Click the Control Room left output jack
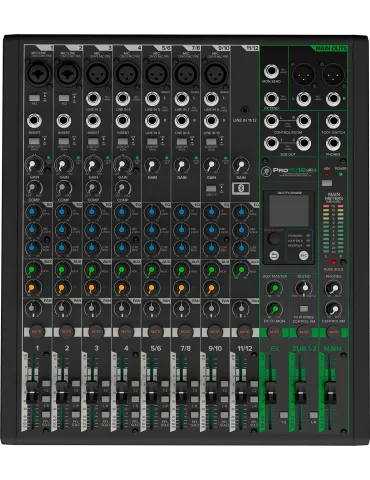Screen dimensions: 370x480 (x=271, y=122)
